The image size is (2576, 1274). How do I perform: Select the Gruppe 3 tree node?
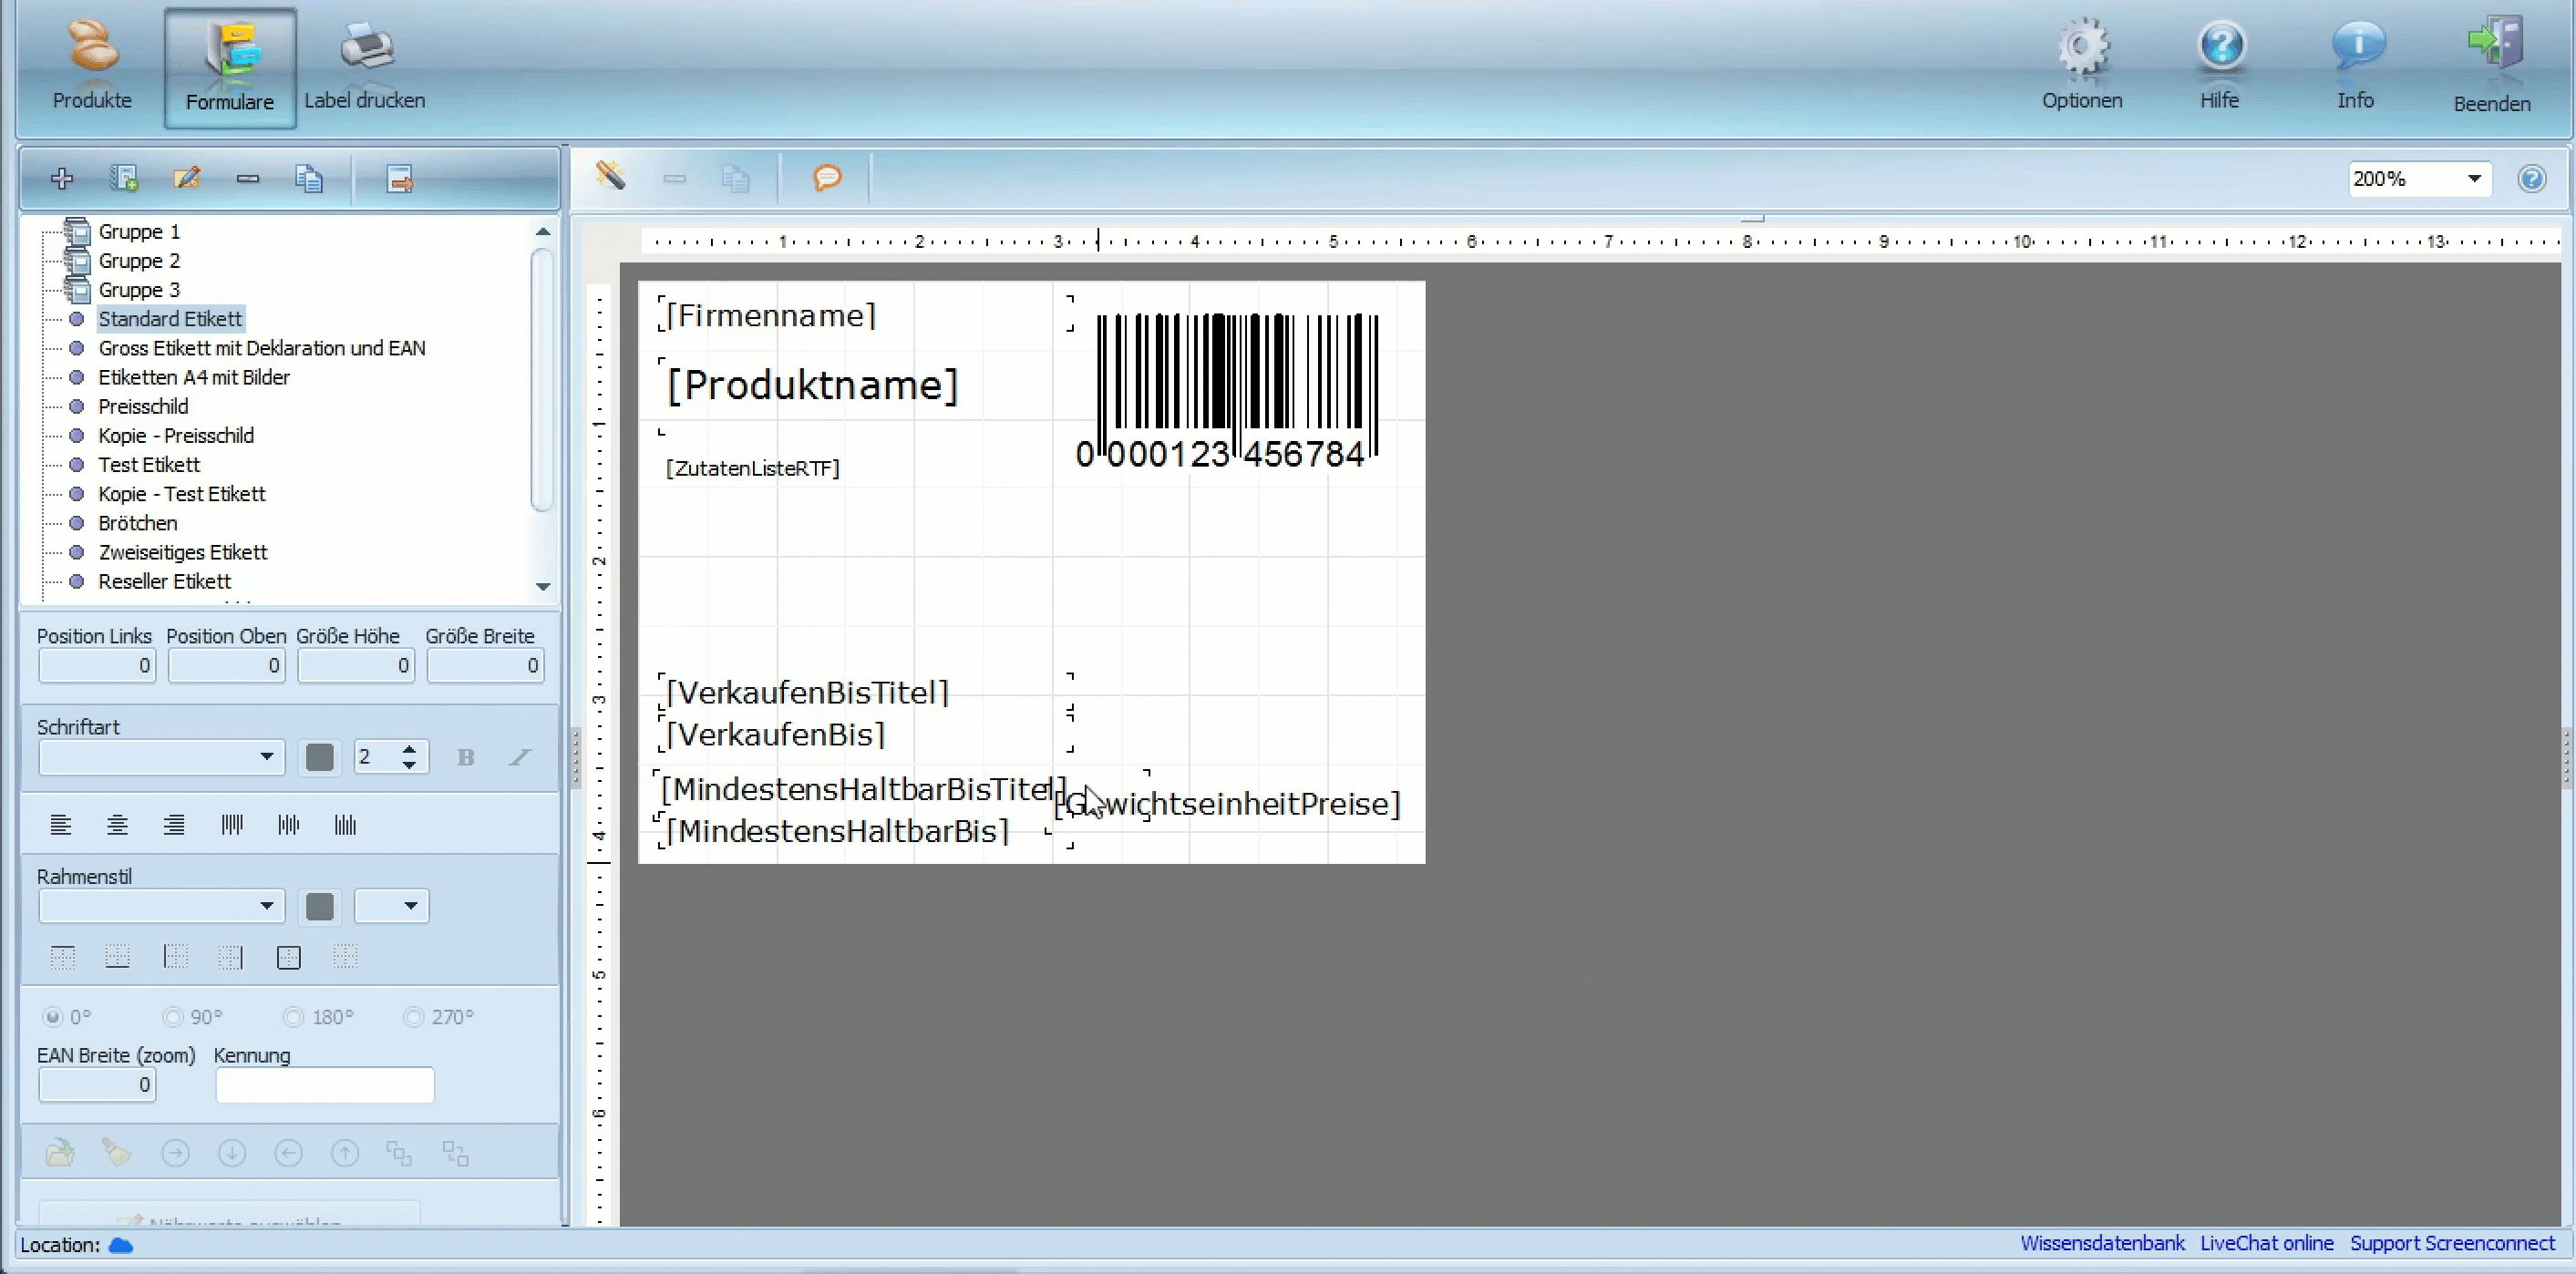[139, 290]
